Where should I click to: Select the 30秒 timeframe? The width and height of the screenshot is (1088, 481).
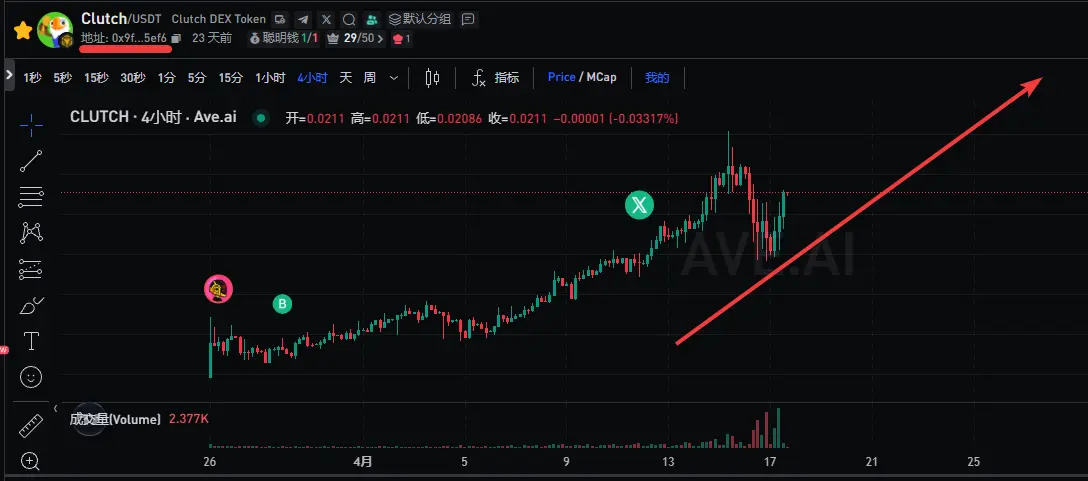pyautogui.click(x=133, y=78)
